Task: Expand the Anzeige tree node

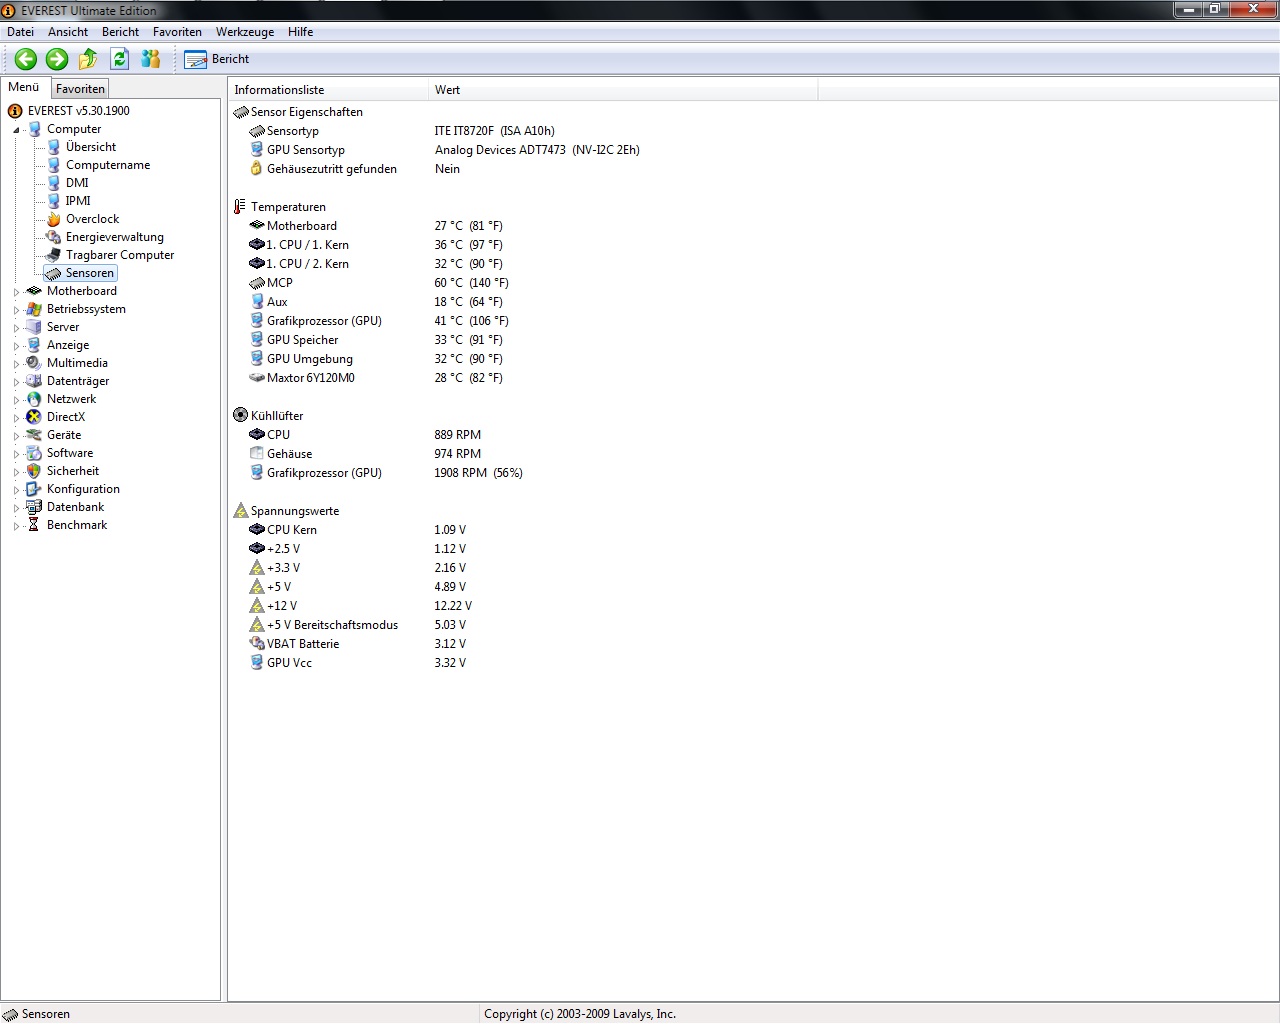Action: (16, 346)
